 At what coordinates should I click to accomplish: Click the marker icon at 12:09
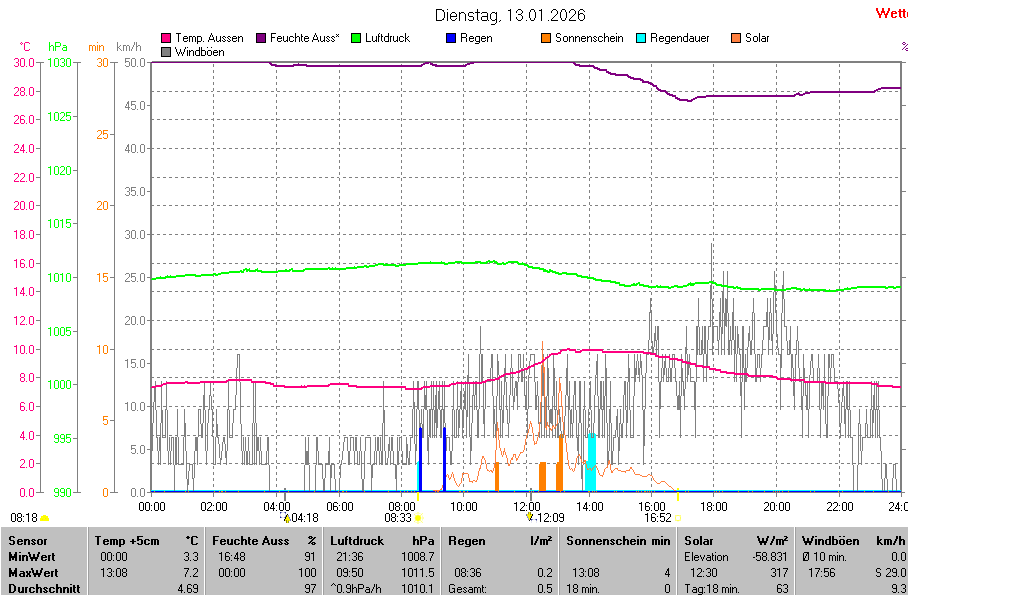531,517
